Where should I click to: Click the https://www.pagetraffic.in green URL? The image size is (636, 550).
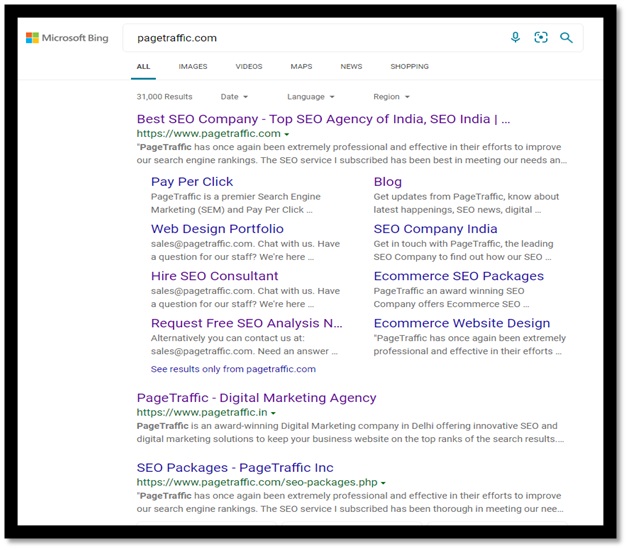click(x=202, y=412)
